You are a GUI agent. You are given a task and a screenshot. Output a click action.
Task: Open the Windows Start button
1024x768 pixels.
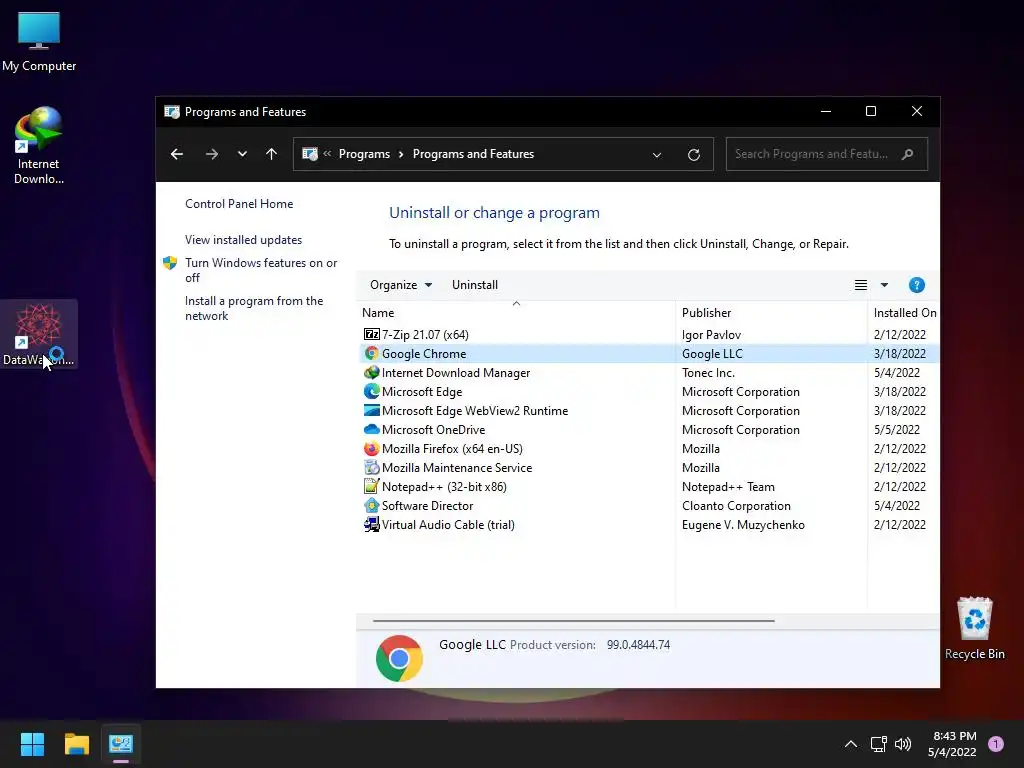[x=32, y=744]
